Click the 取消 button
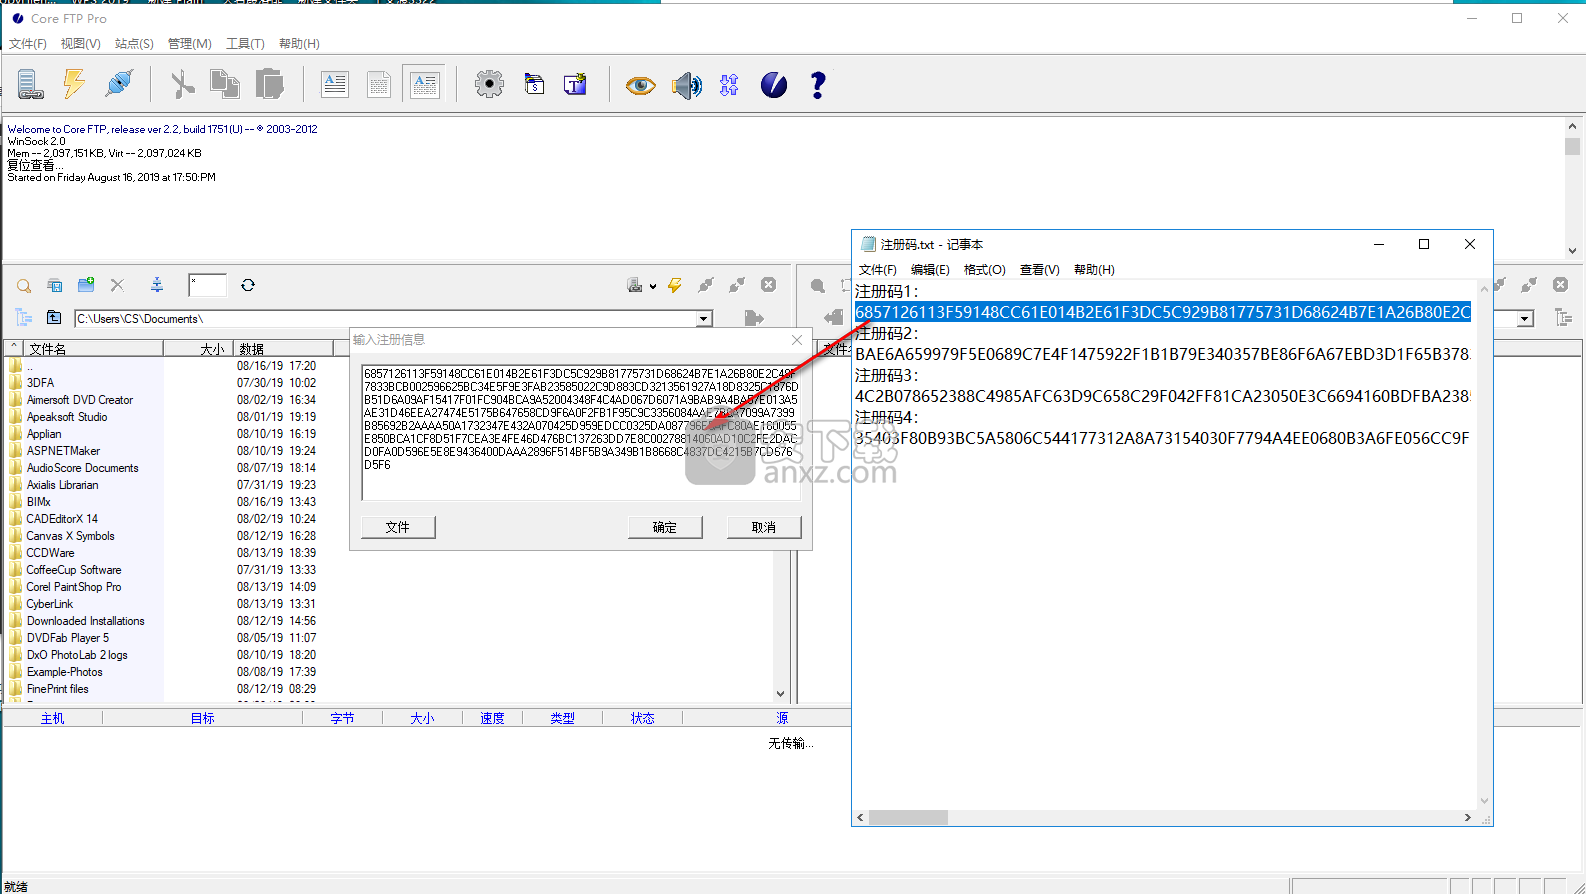This screenshot has width=1586, height=894. pos(764,527)
